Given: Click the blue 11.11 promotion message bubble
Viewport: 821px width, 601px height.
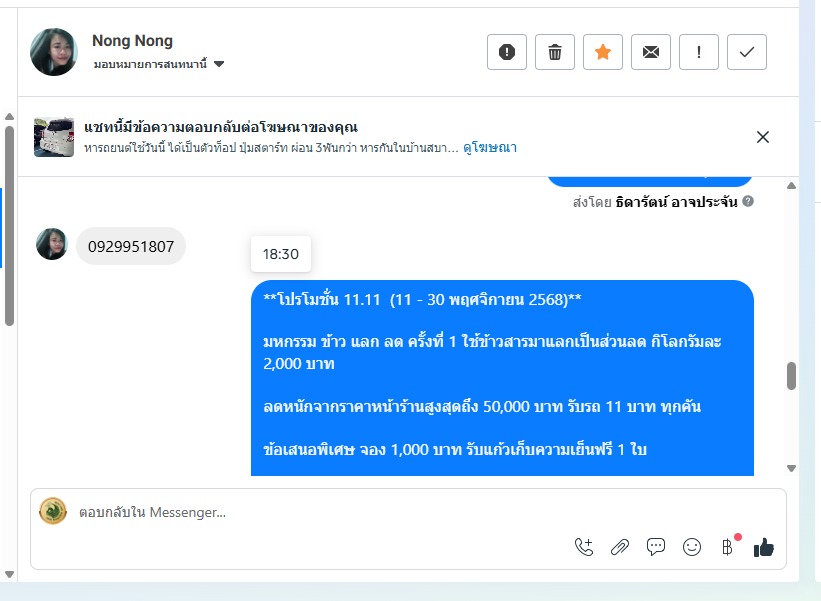Looking at the screenshot, I should coord(502,378).
